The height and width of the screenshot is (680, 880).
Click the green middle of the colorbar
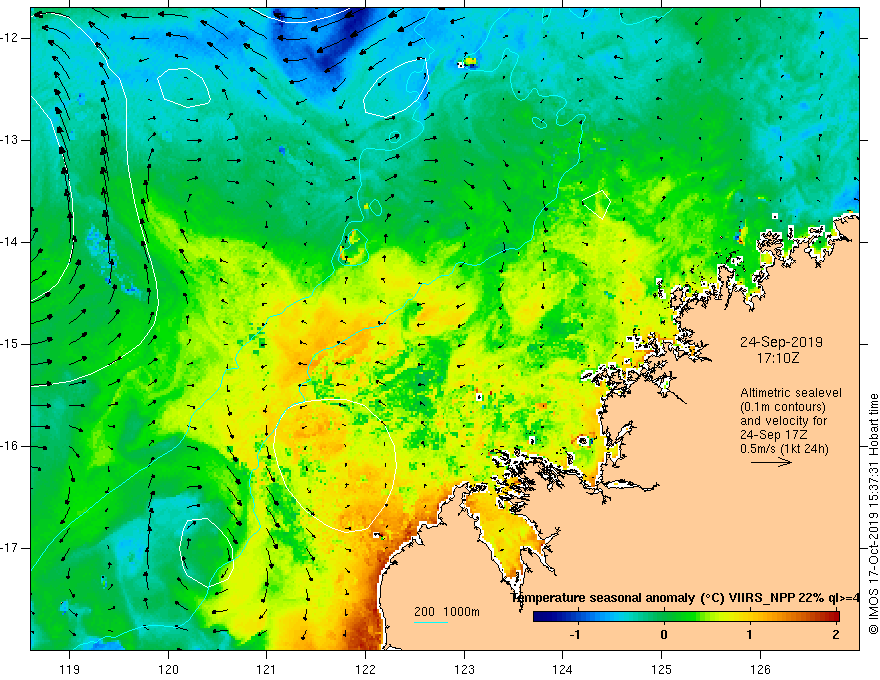click(664, 617)
